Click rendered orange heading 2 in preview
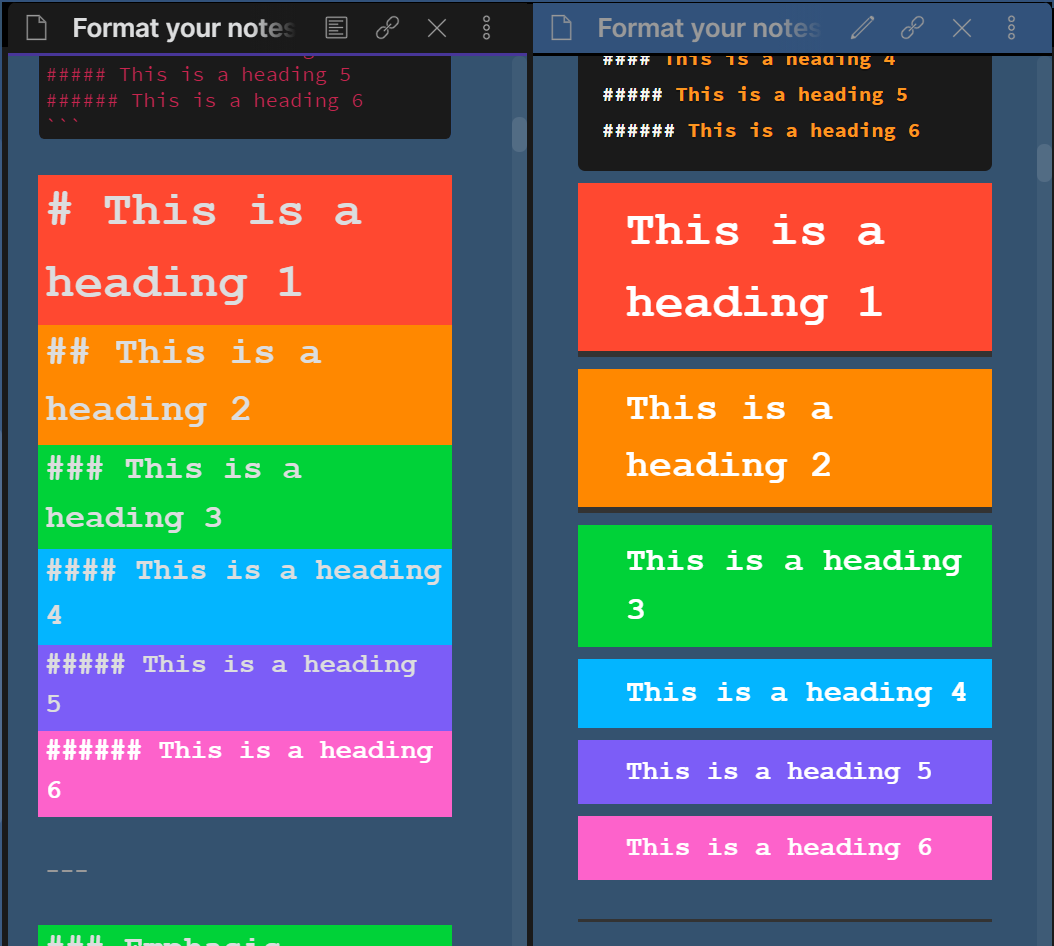The width and height of the screenshot is (1054, 946). (x=784, y=438)
